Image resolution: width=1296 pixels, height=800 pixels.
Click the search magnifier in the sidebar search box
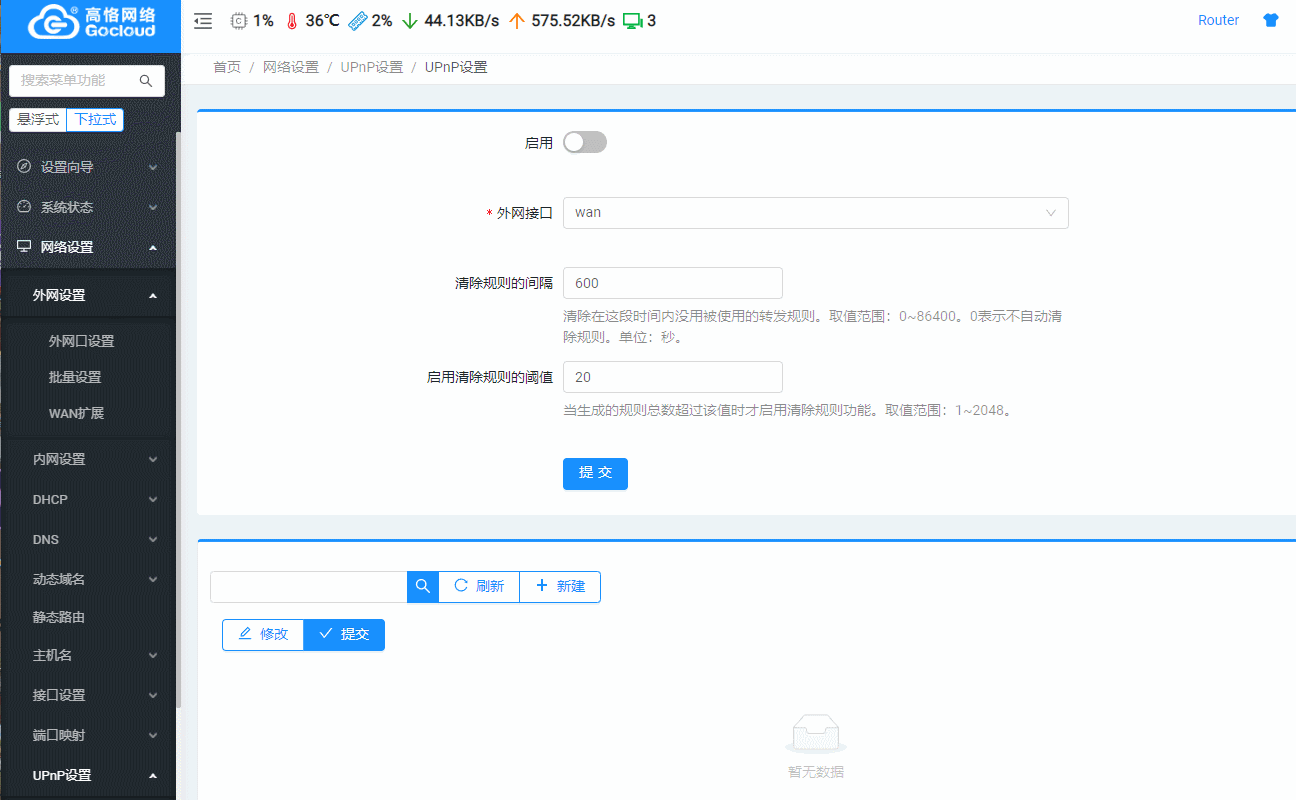click(x=145, y=81)
